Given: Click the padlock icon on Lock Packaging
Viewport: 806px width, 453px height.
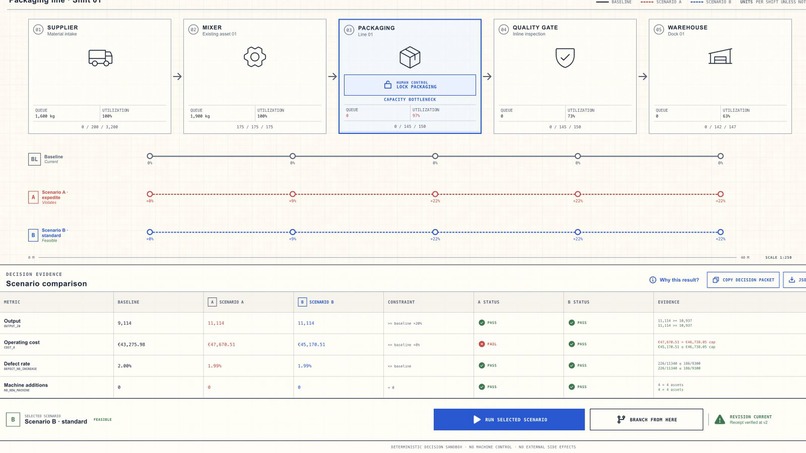Looking at the screenshot, I should click(388, 85).
